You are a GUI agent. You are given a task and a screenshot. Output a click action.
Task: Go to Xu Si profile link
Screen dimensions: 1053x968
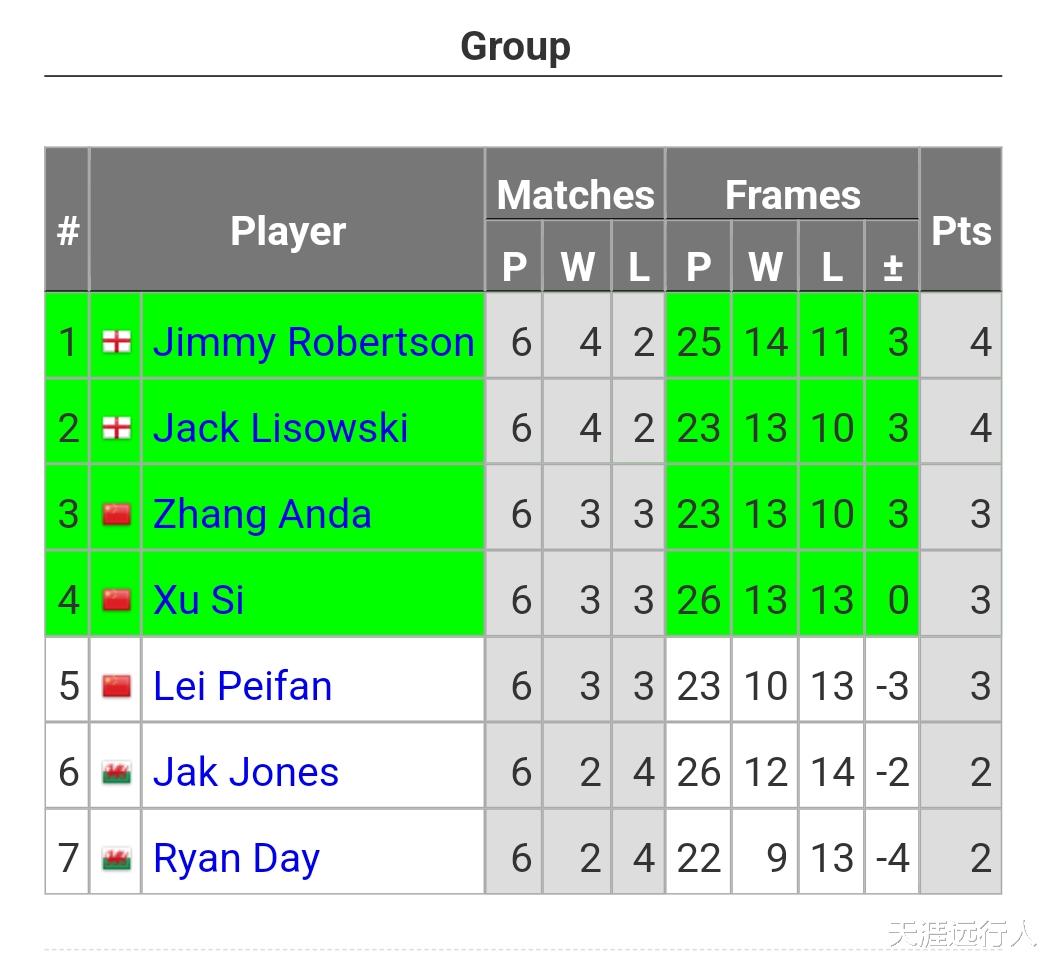[x=198, y=600]
